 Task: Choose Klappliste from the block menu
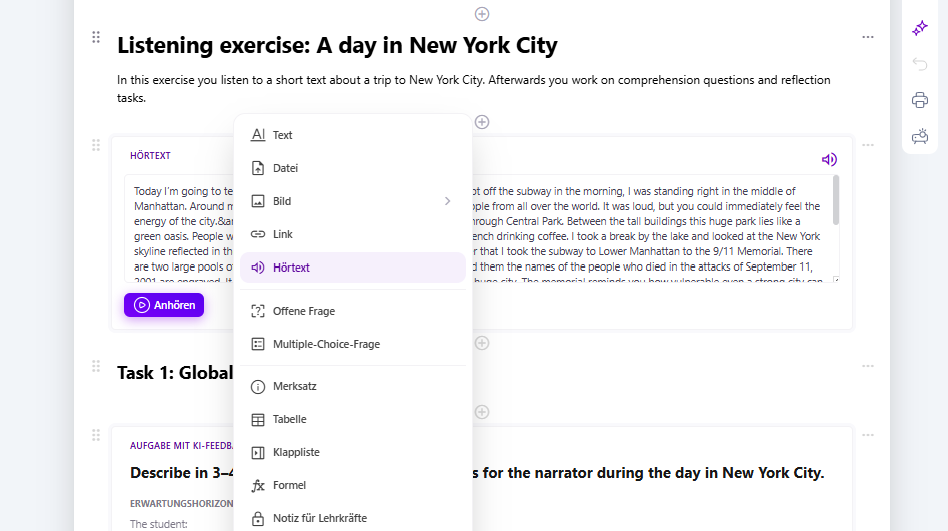296,452
